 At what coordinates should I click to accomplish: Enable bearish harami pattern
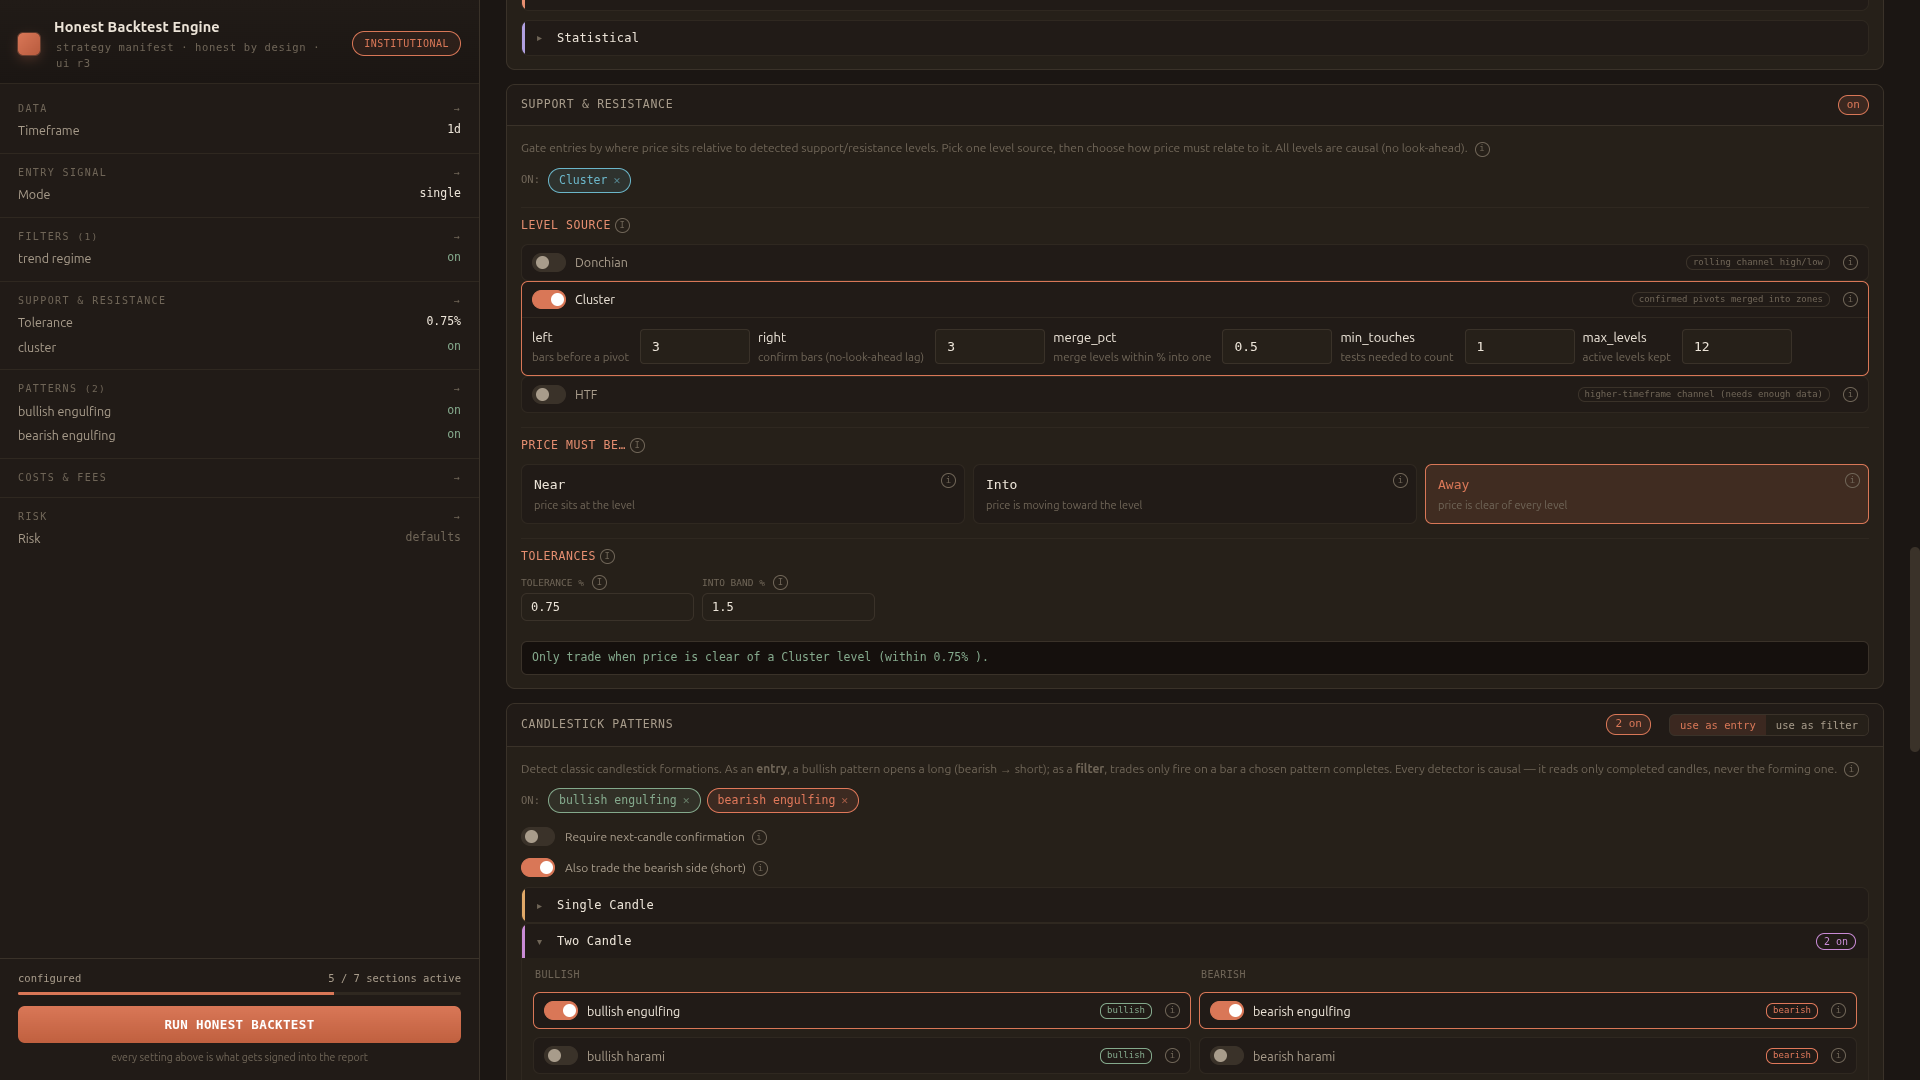pyautogui.click(x=1226, y=1055)
